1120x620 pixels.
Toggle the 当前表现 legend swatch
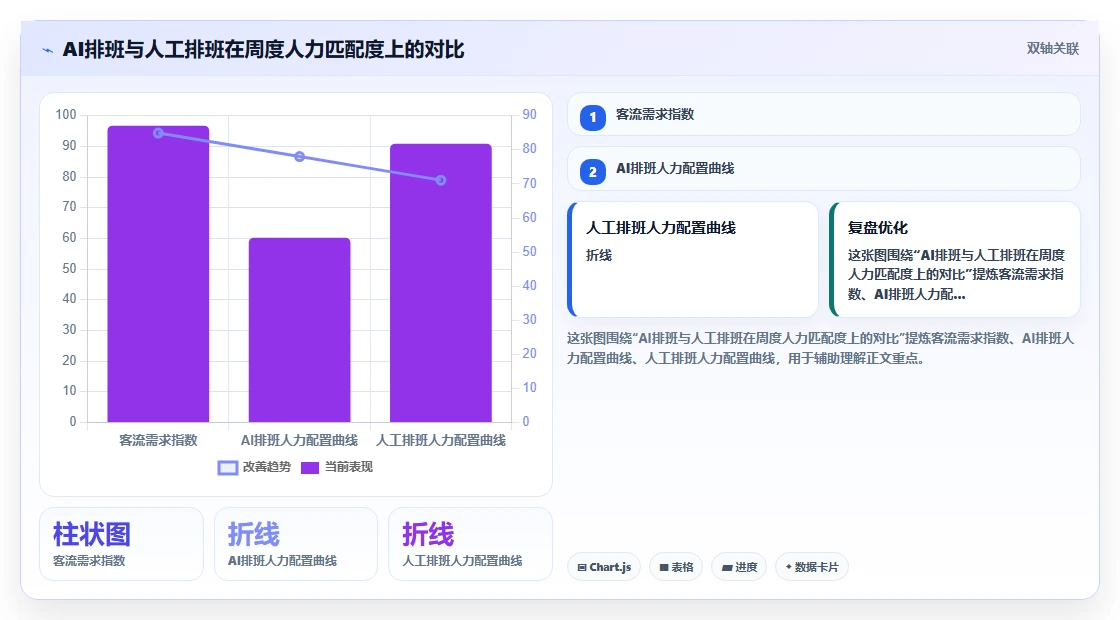point(309,468)
